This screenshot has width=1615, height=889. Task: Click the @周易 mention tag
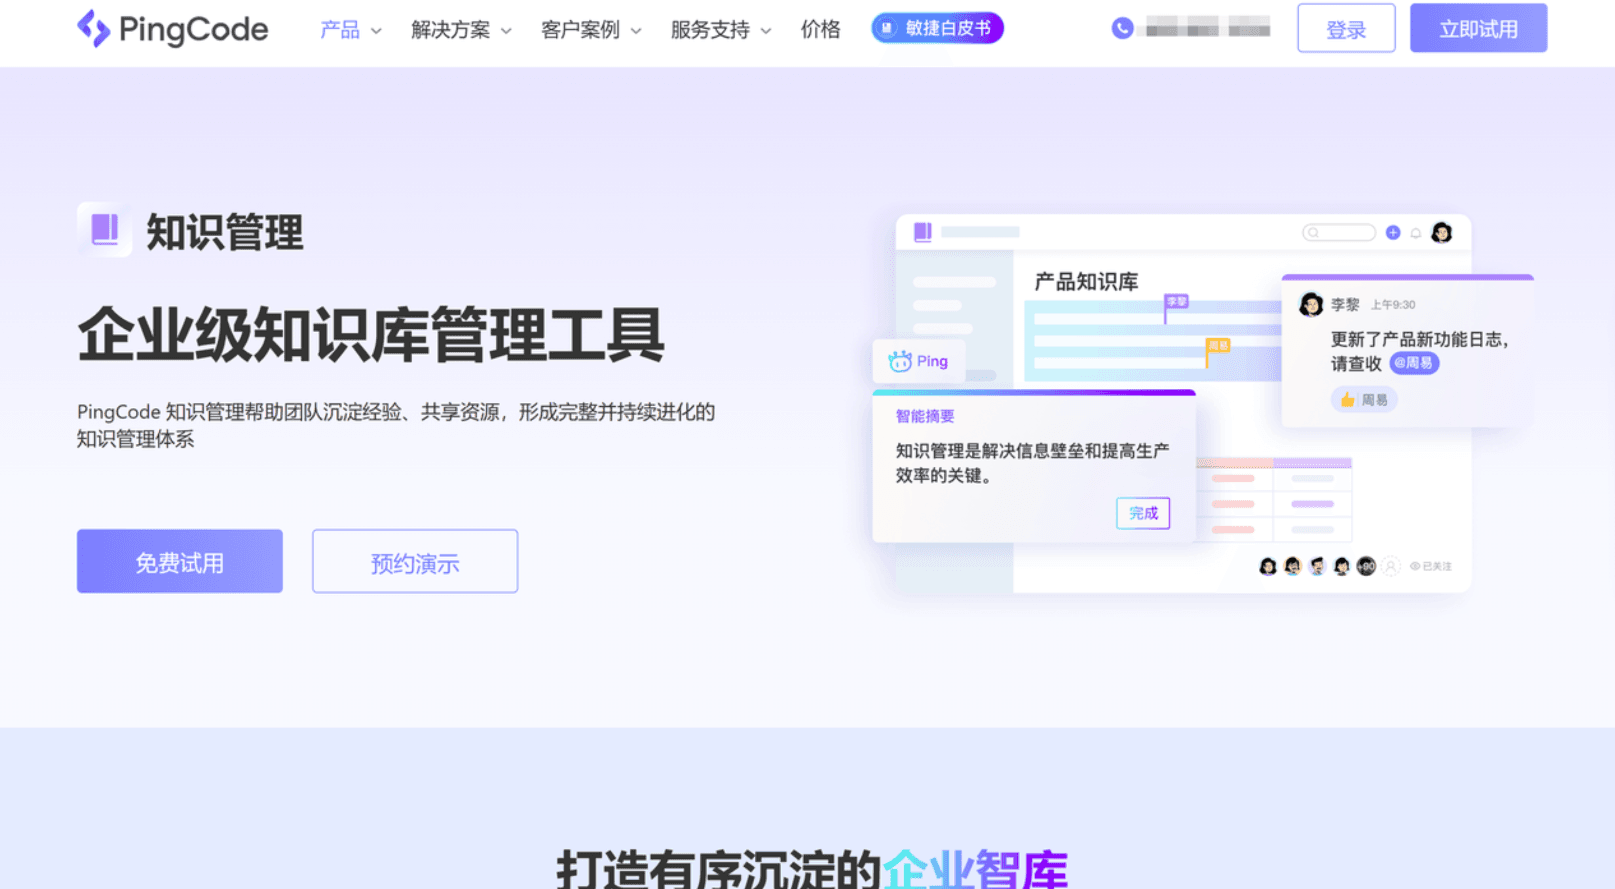tap(1414, 363)
